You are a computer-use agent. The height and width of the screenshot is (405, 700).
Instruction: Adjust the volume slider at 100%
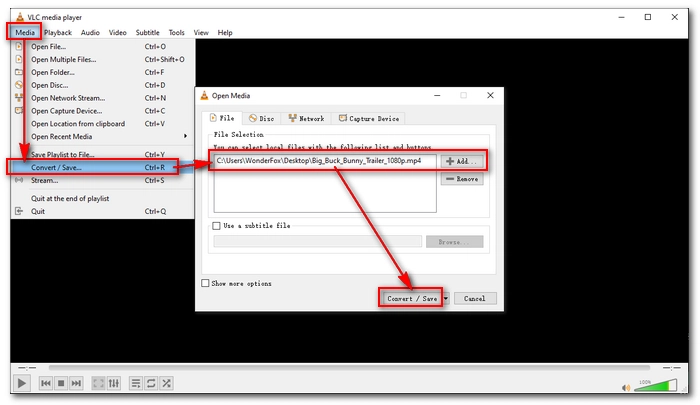coord(655,385)
